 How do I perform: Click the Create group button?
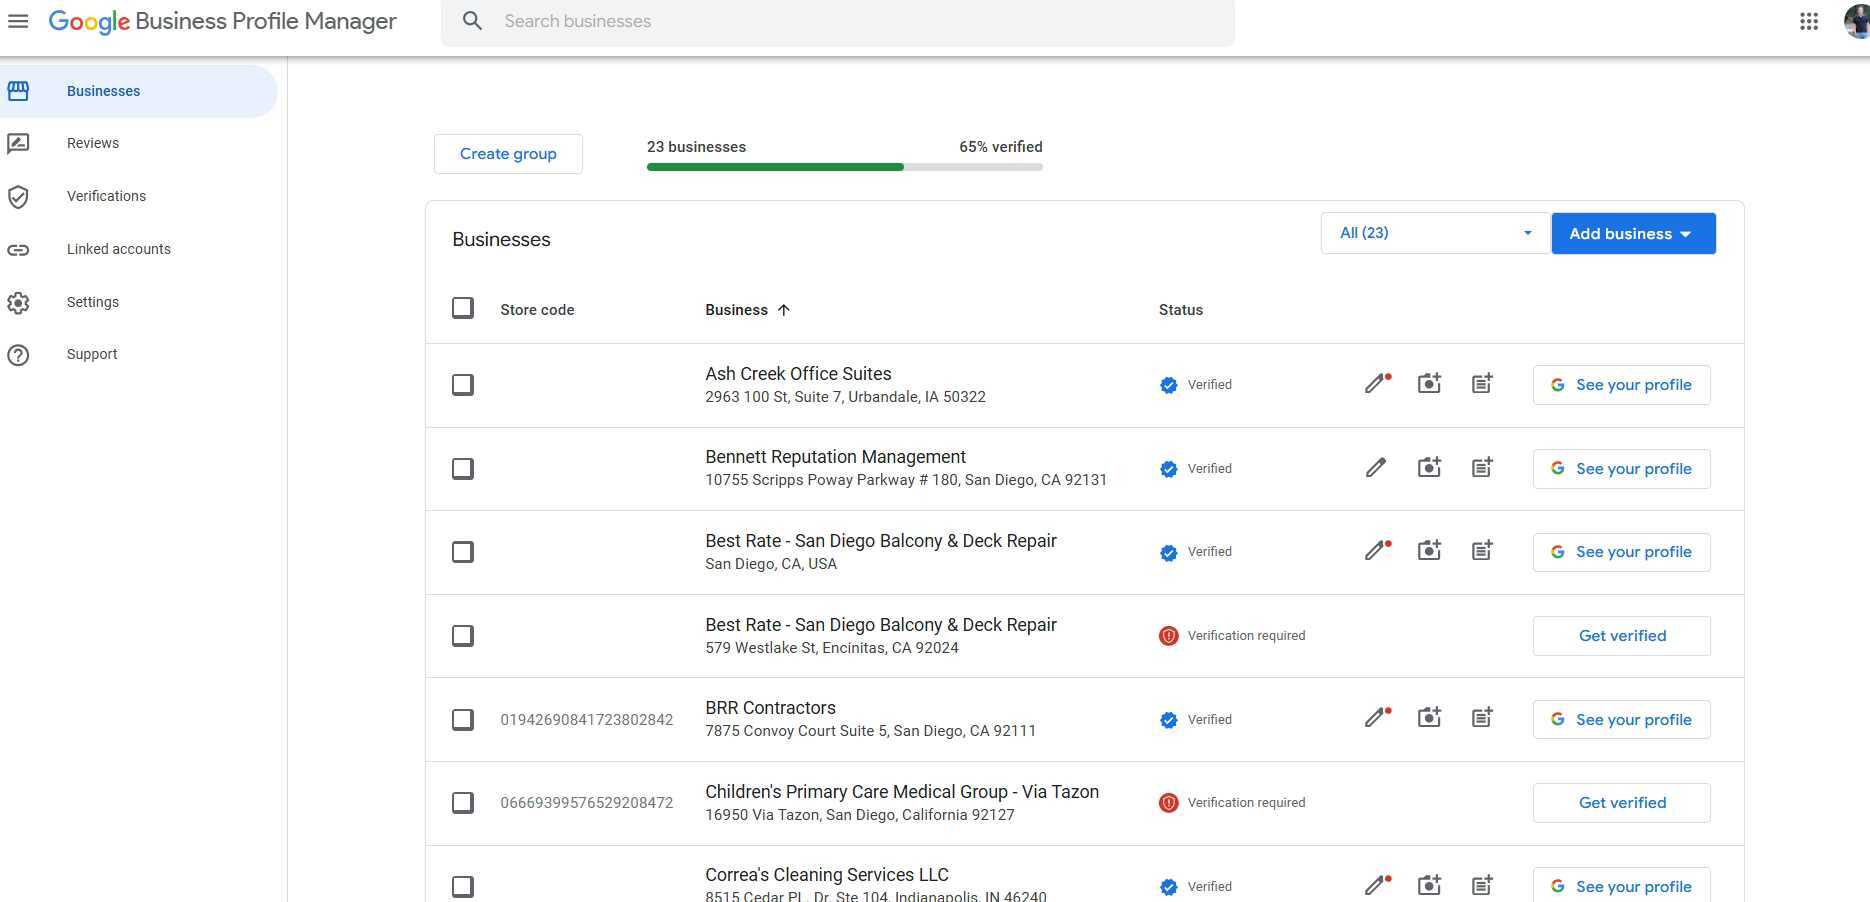[508, 154]
